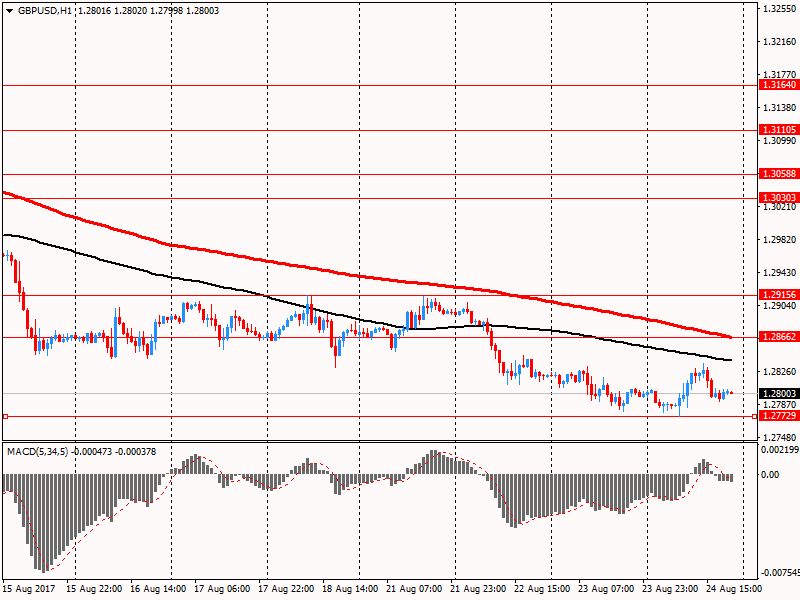Select the 1.29040 price scale value
The image size is (800, 600).
[780, 306]
